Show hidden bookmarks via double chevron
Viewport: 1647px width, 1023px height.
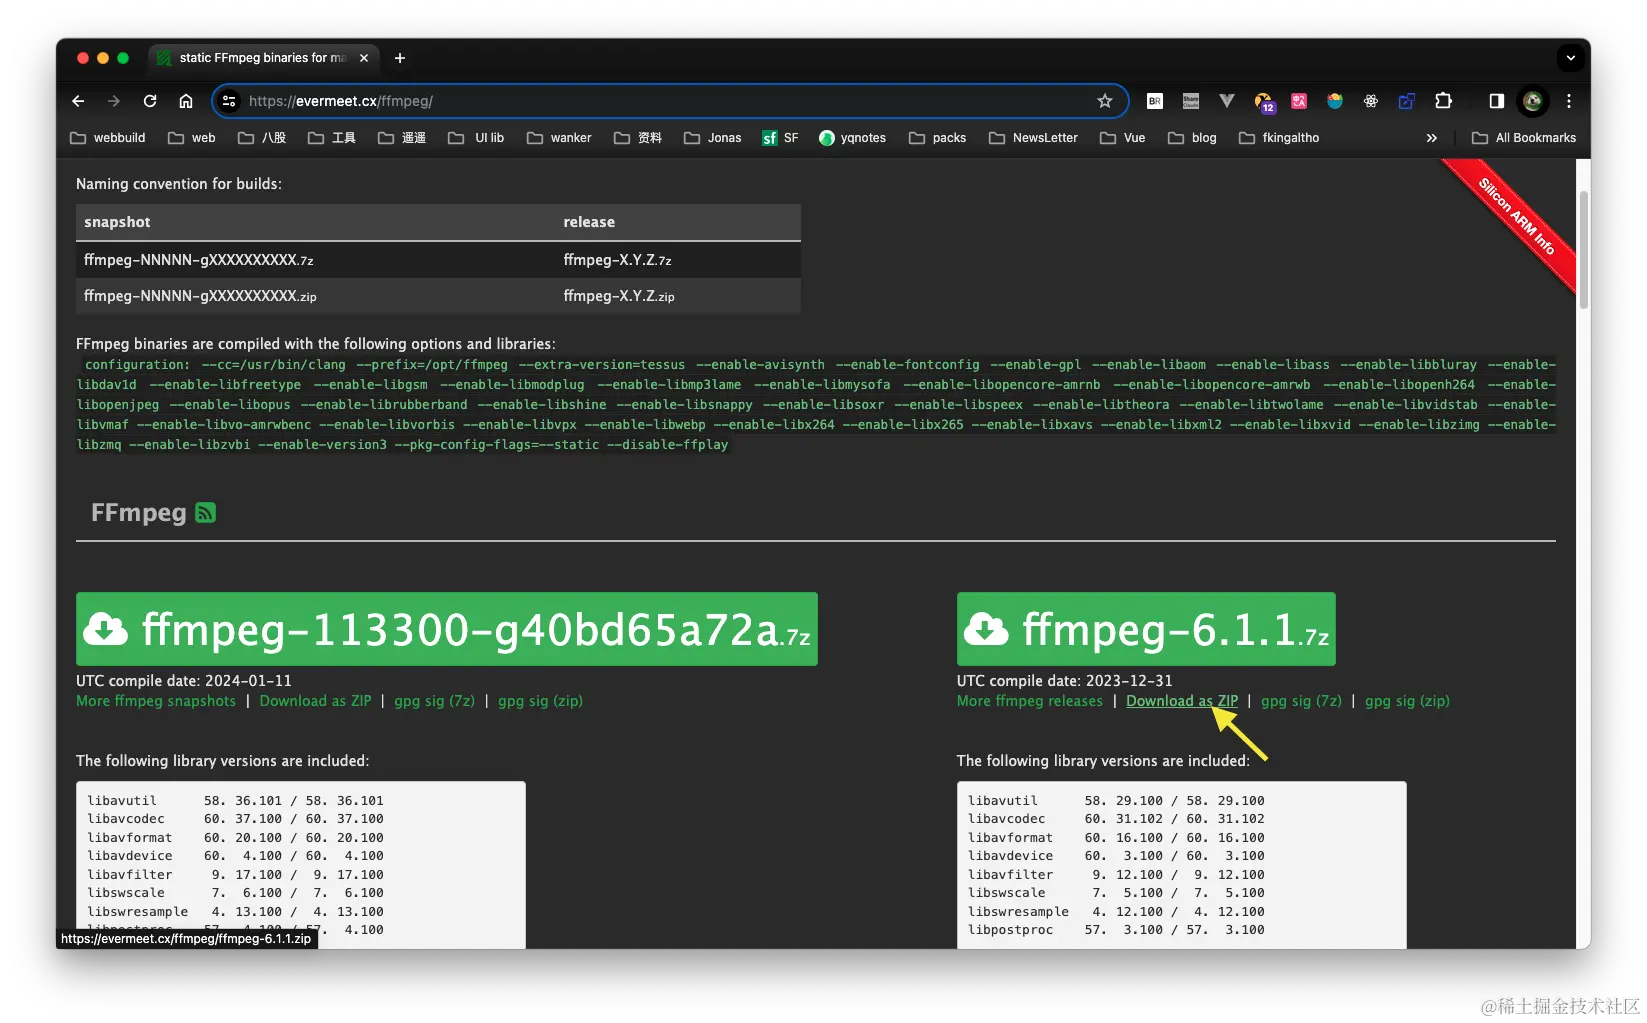click(x=1431, y=138)
